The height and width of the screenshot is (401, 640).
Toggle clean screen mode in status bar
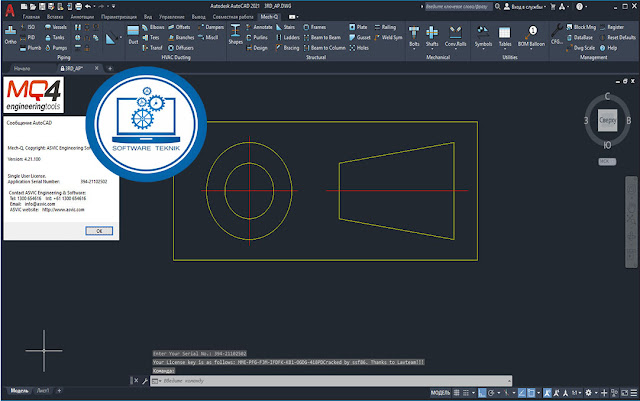[624, 393]
